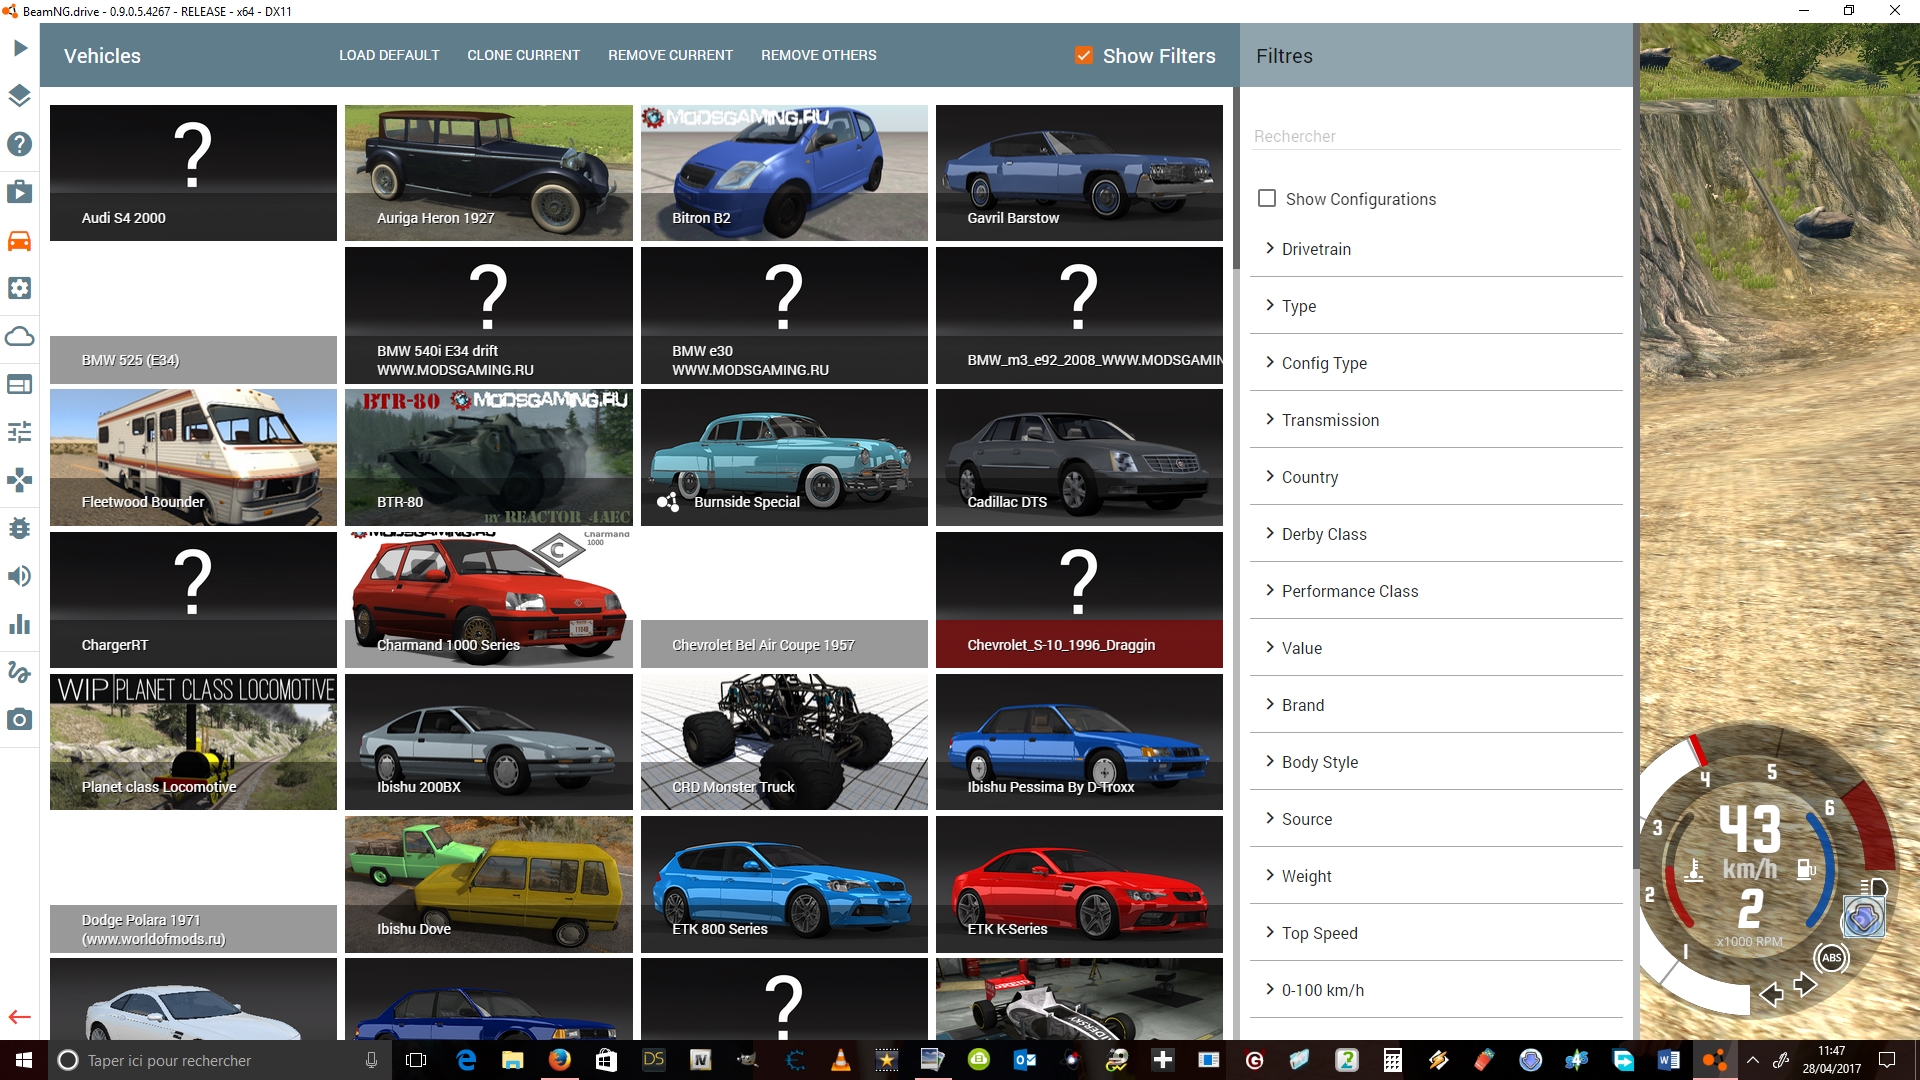Click CLONE CURRENT button
This screenshot has width=1920, height=1080.
coord(523,55)
